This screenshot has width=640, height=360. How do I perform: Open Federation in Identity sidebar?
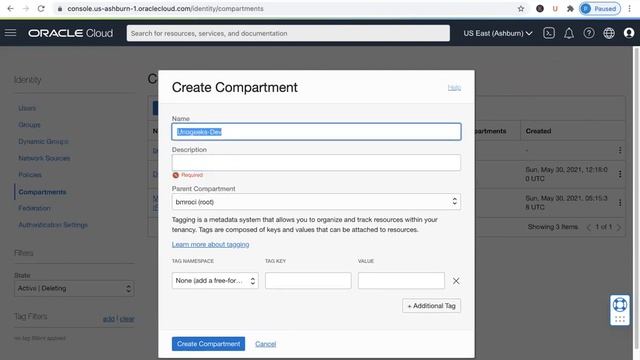(x=34, y=208)
